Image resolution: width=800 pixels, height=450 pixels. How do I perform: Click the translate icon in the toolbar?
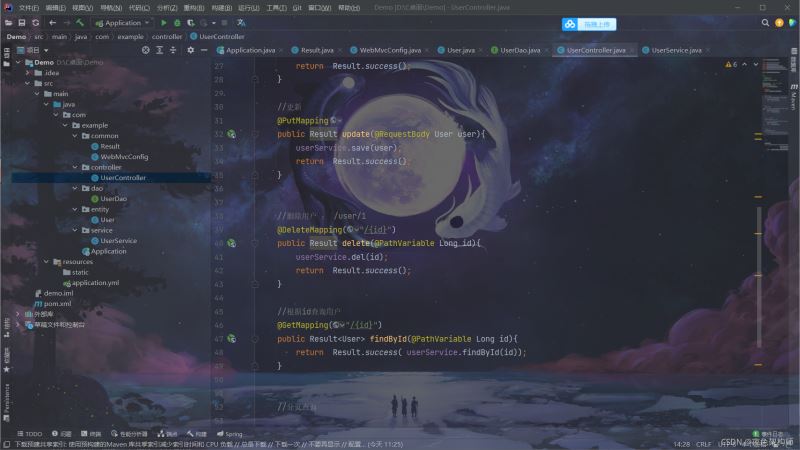point(241,23)
